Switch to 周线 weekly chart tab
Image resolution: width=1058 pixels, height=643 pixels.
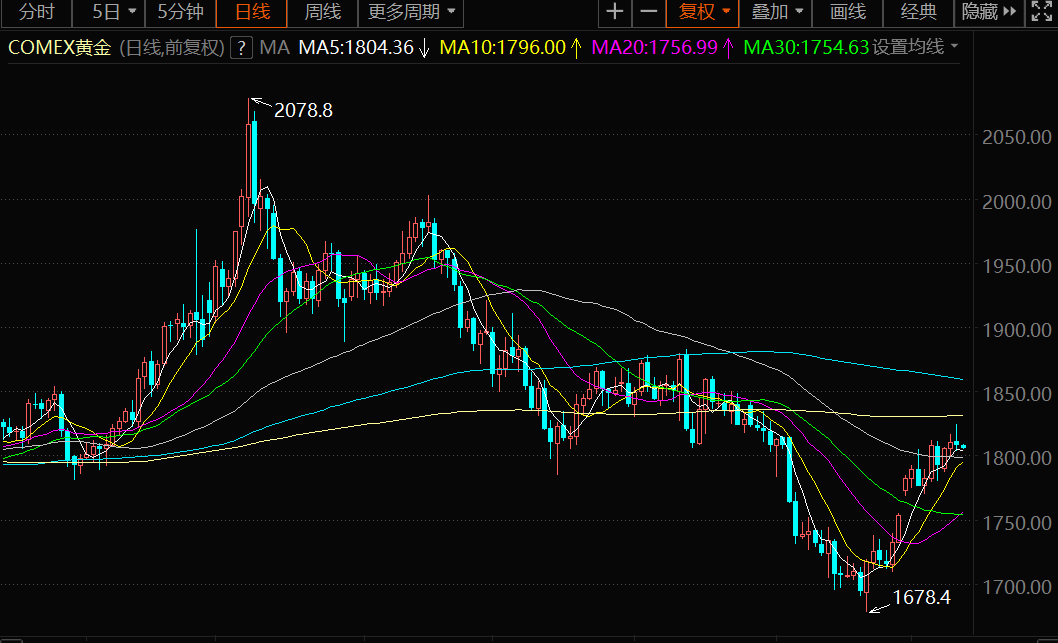coord(322,12)
